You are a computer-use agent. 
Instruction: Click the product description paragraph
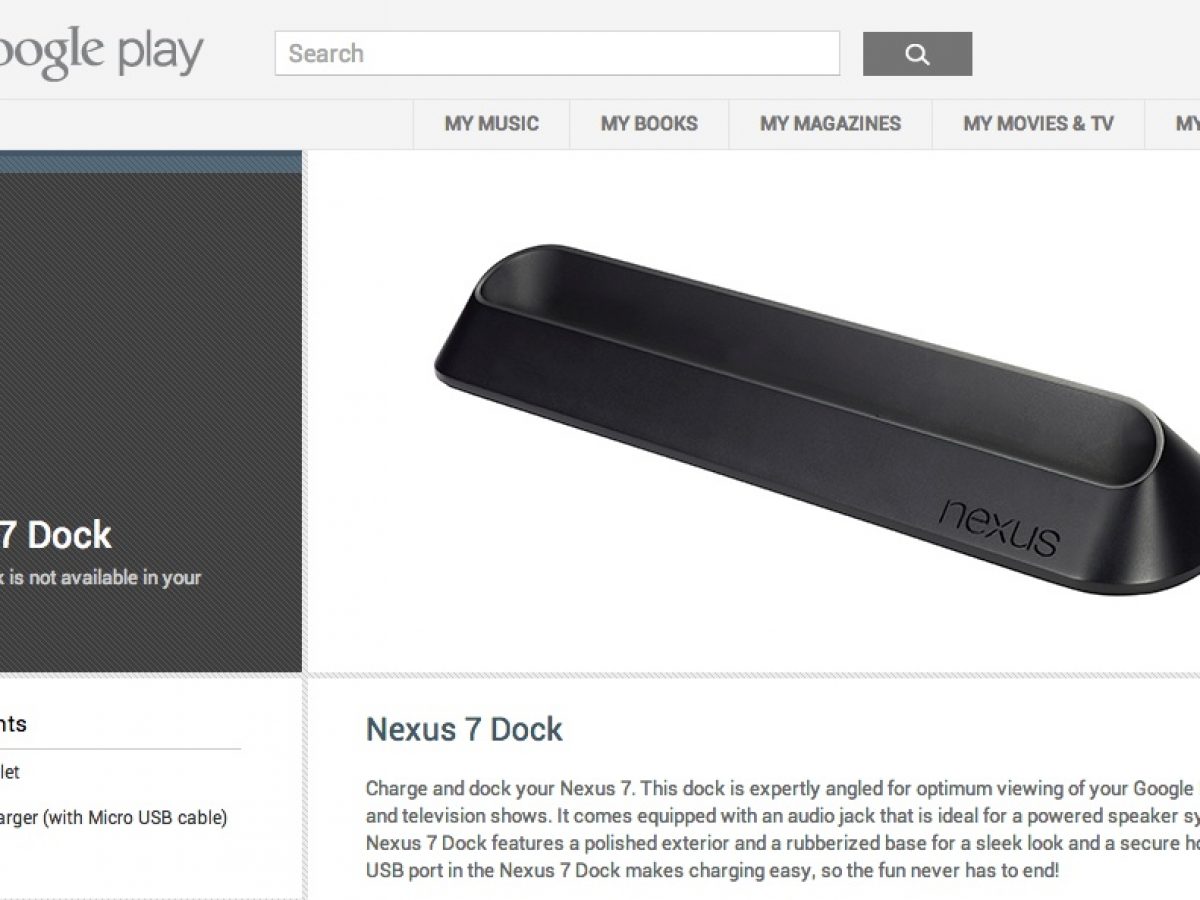tap(783, 829)
